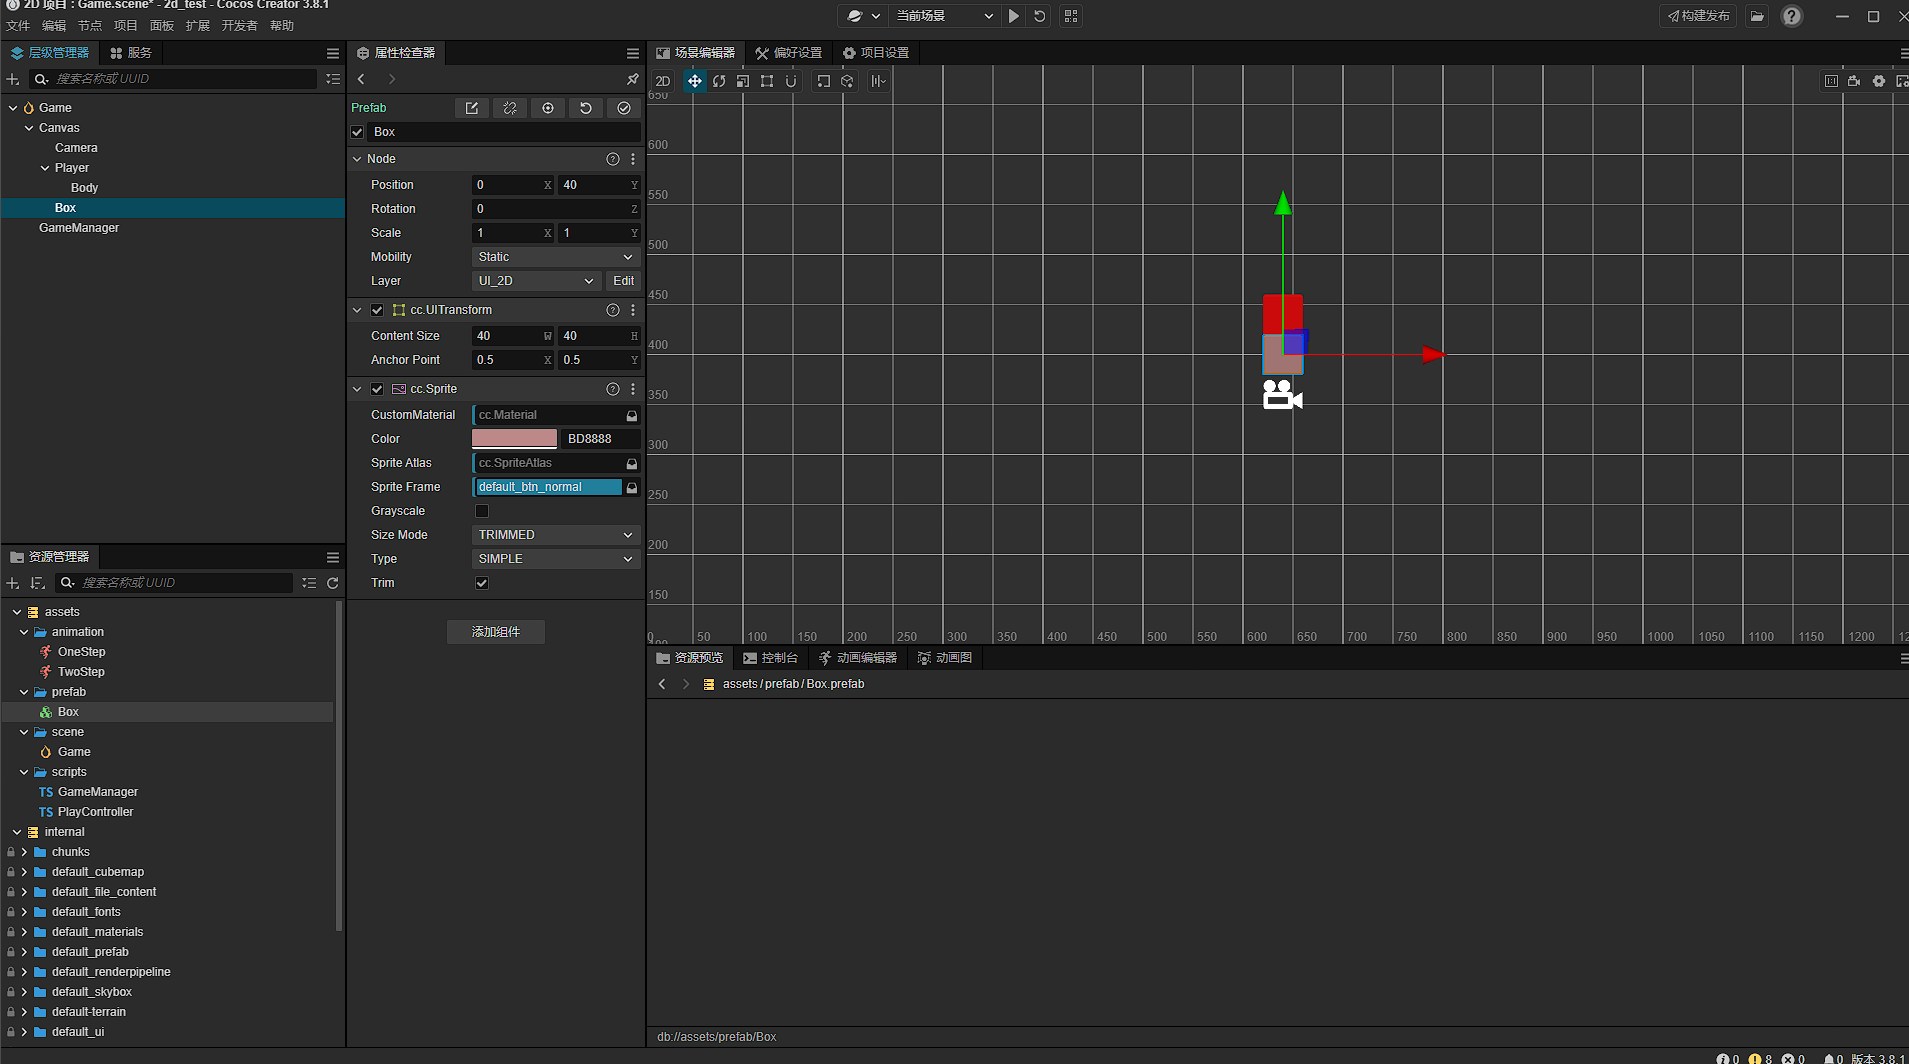Open the Type SIMPLE dropdown
The image size is (1909, 1064).
[x=555, y=559]
